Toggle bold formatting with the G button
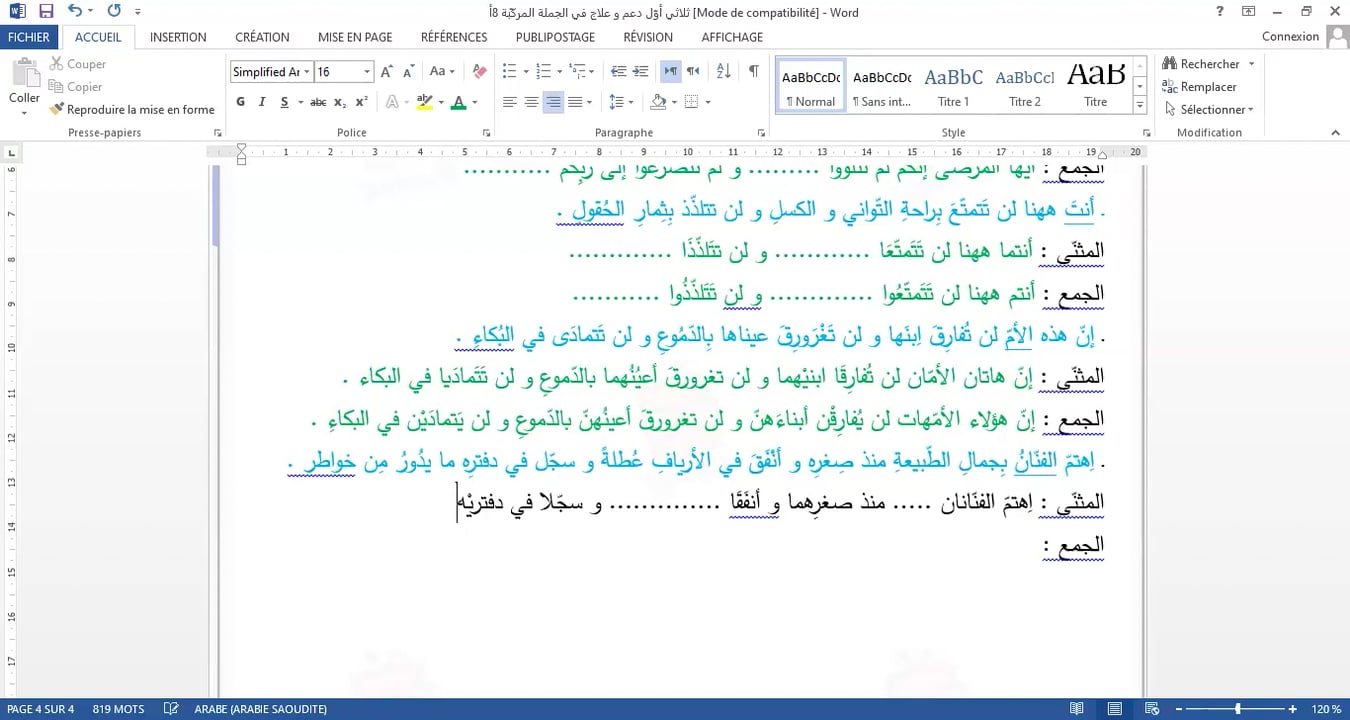 [240, 102]
